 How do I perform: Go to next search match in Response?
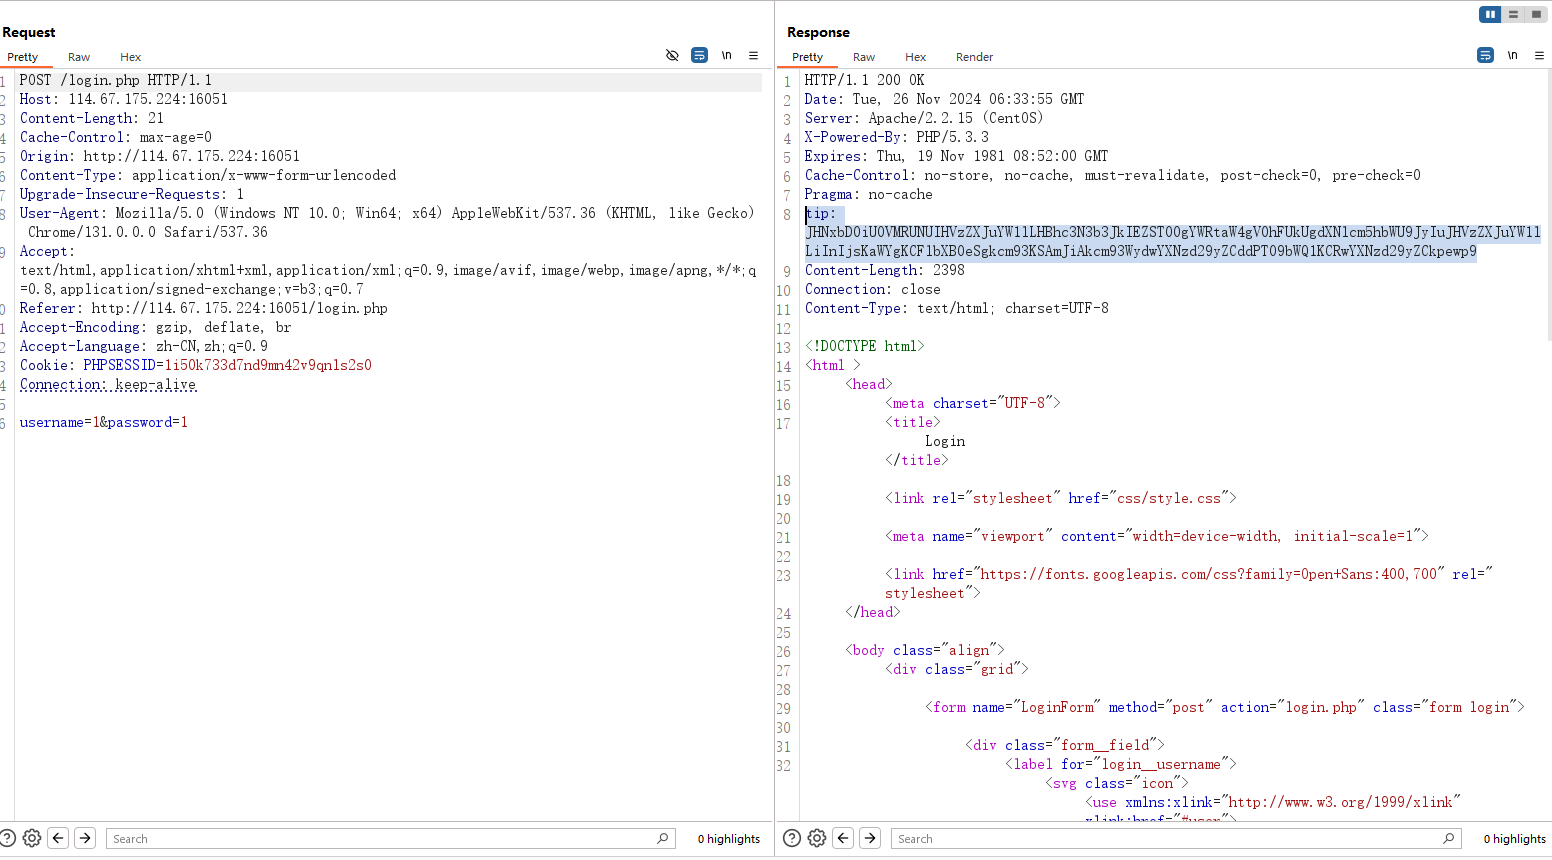click(870, 838)
